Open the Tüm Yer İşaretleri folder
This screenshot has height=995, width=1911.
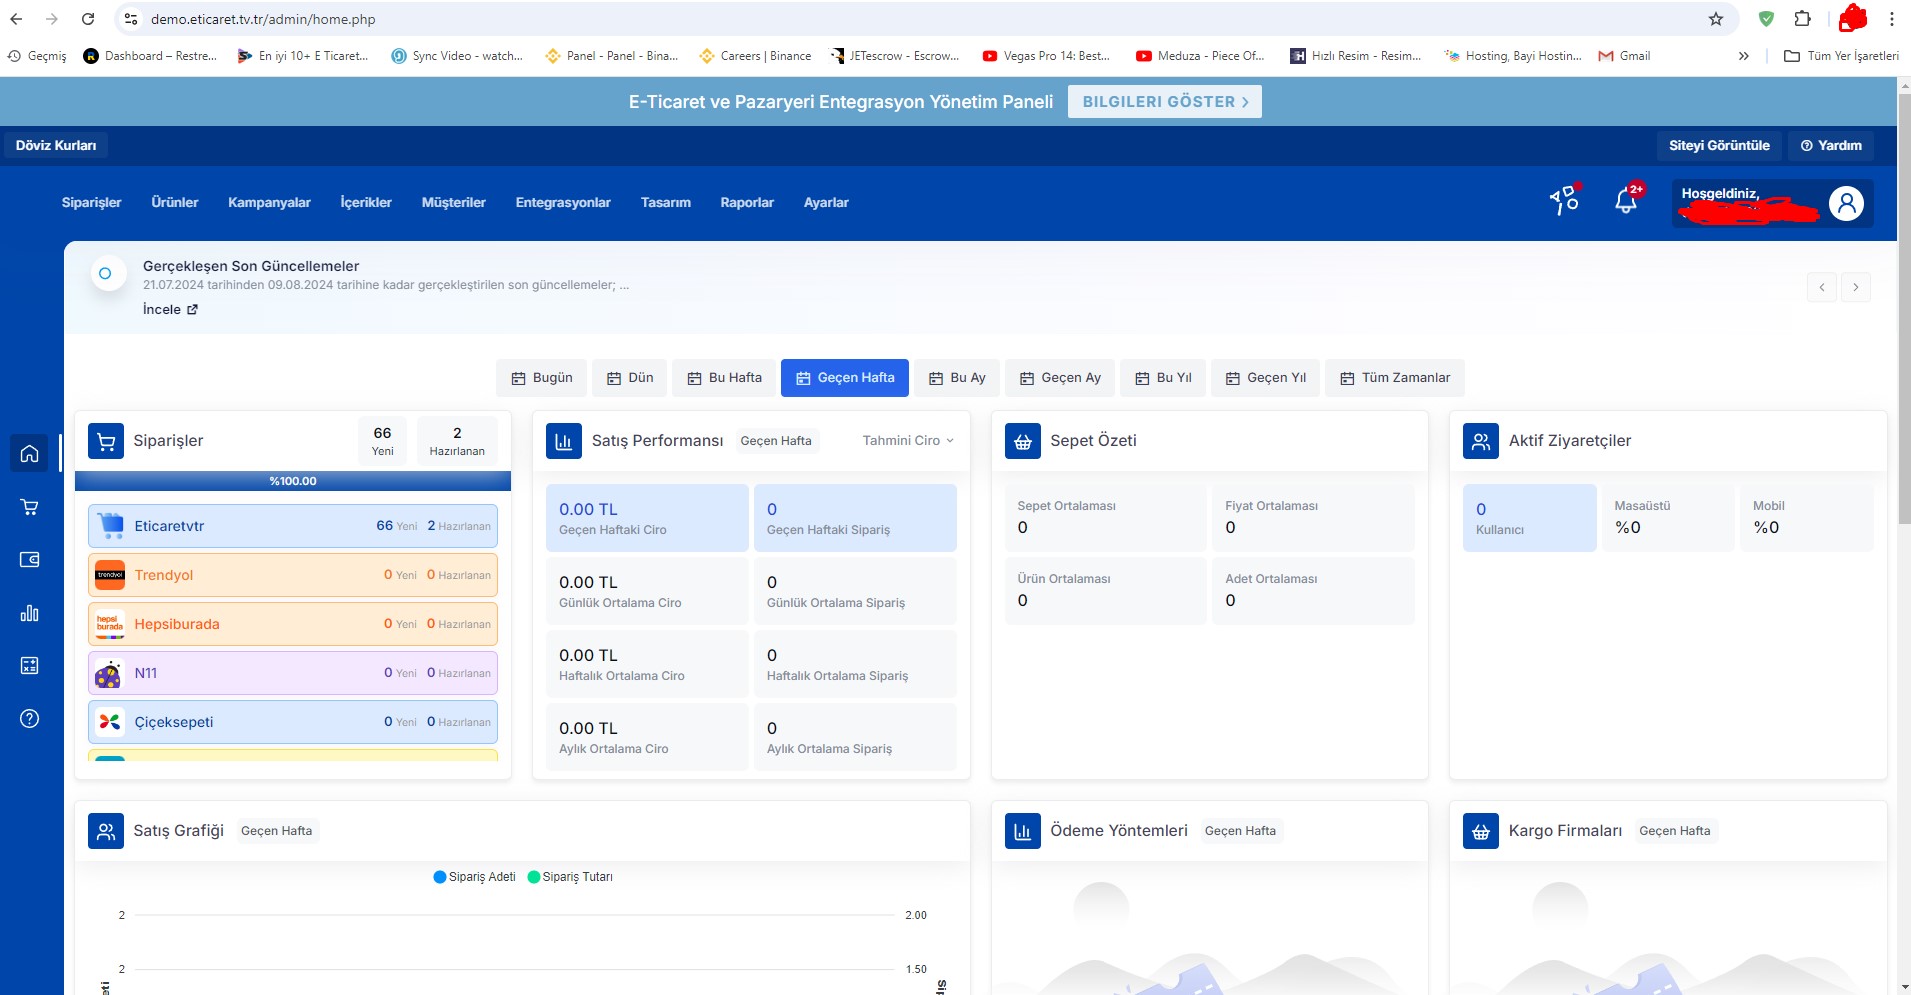(1841, 56)
